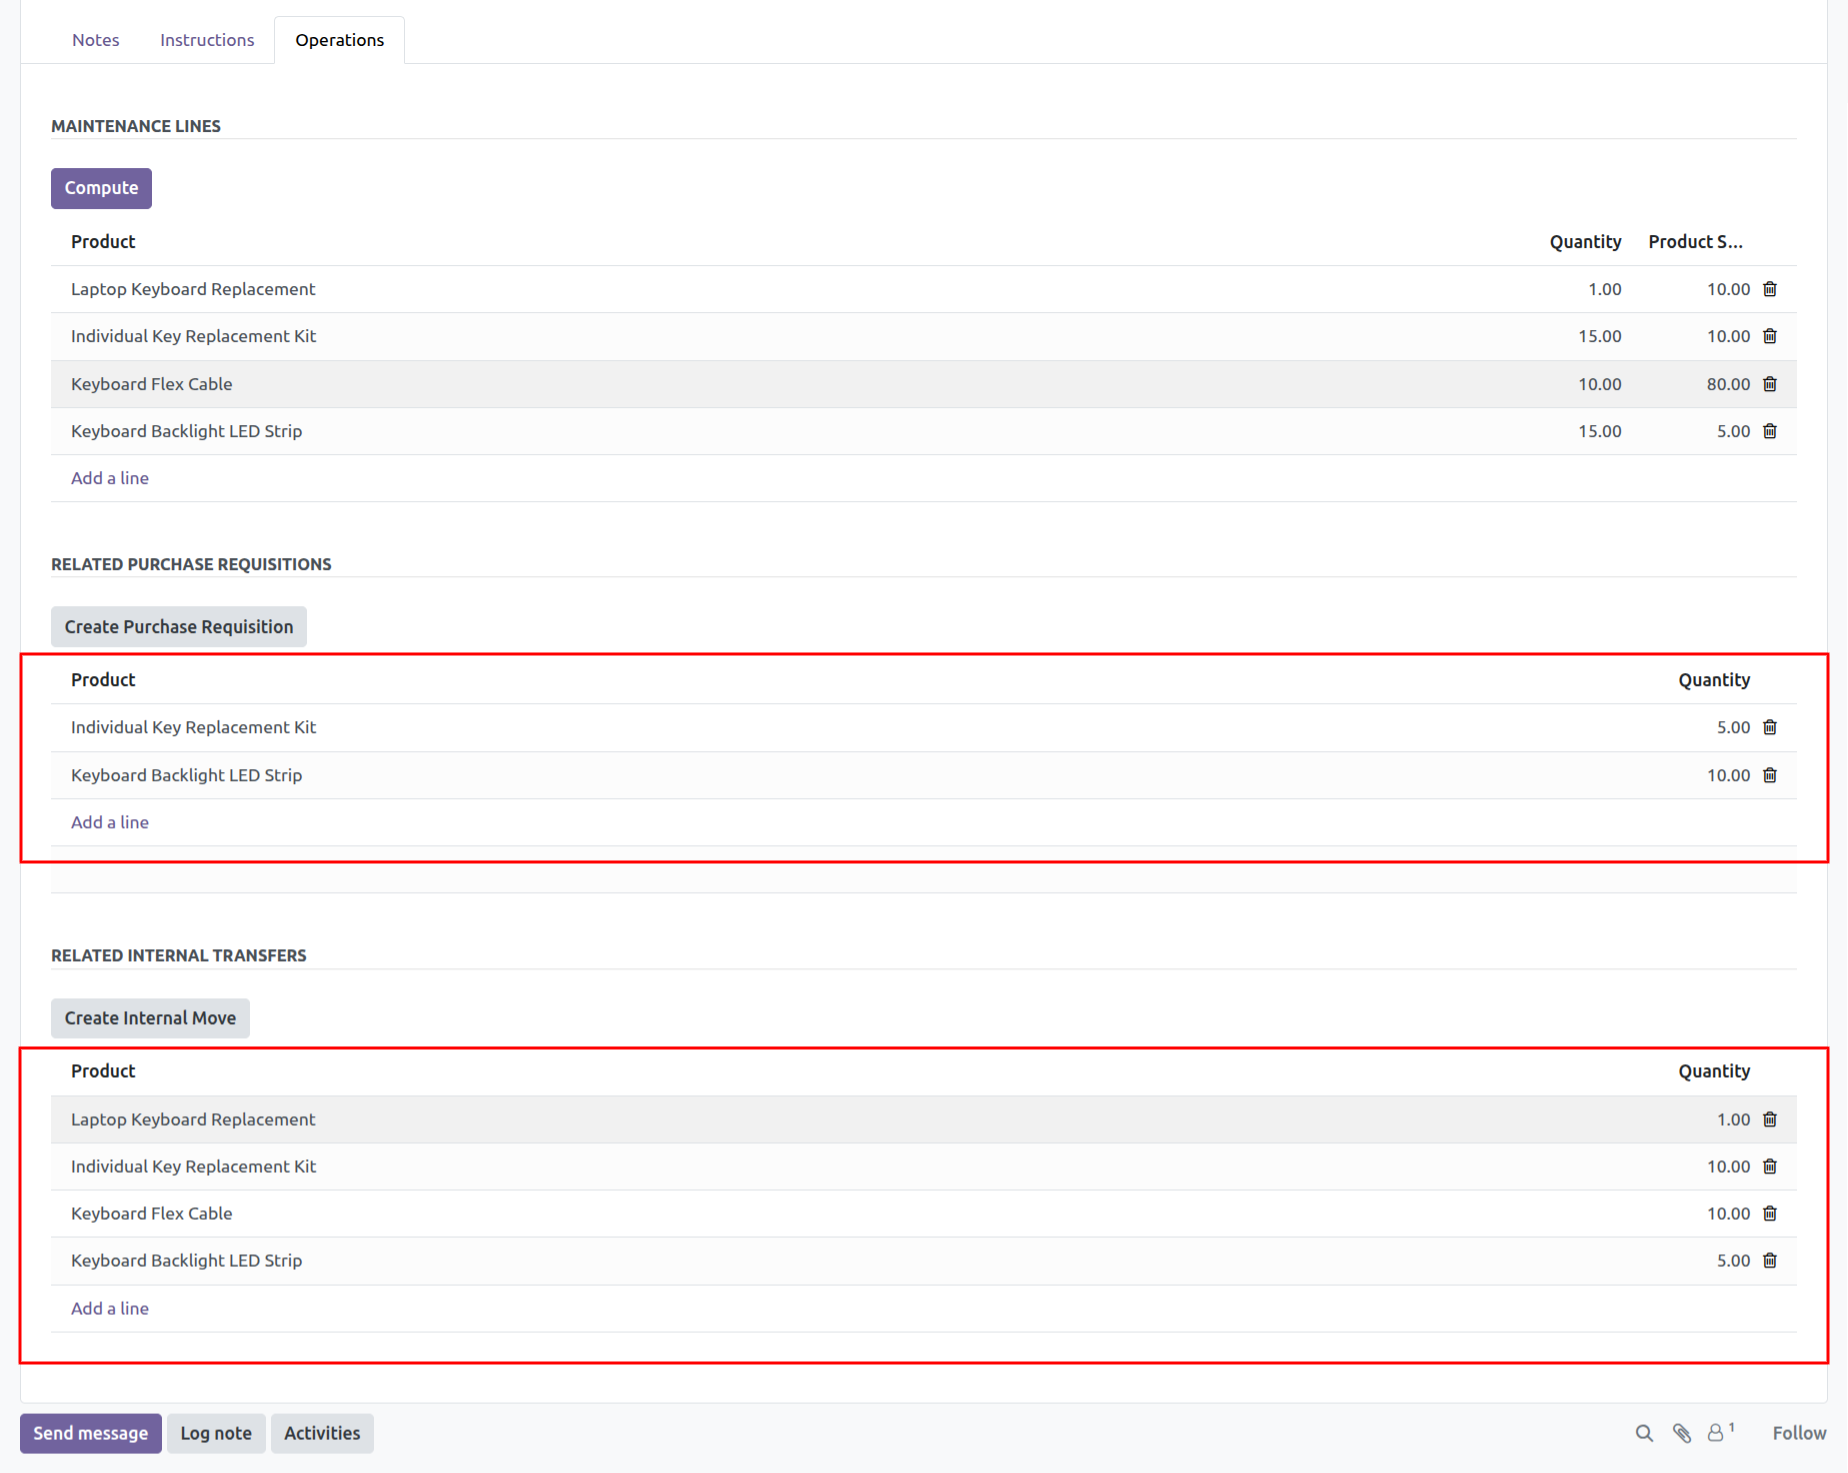Image resolution: width=1848 pixels, height=1473 pixels.
Task: Delete Keyboard Flex Cable maintenance line
Action: point(1769,384)
